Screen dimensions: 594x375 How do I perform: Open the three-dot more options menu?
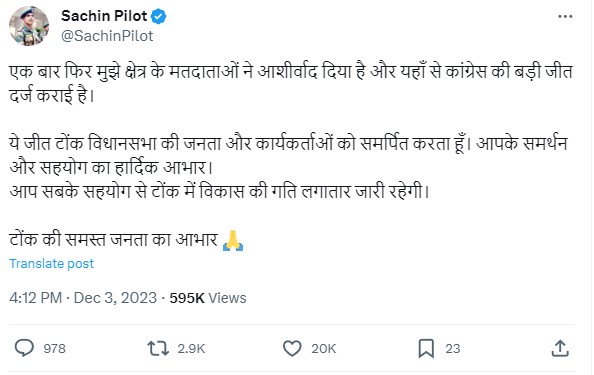(x=565, y=16)
